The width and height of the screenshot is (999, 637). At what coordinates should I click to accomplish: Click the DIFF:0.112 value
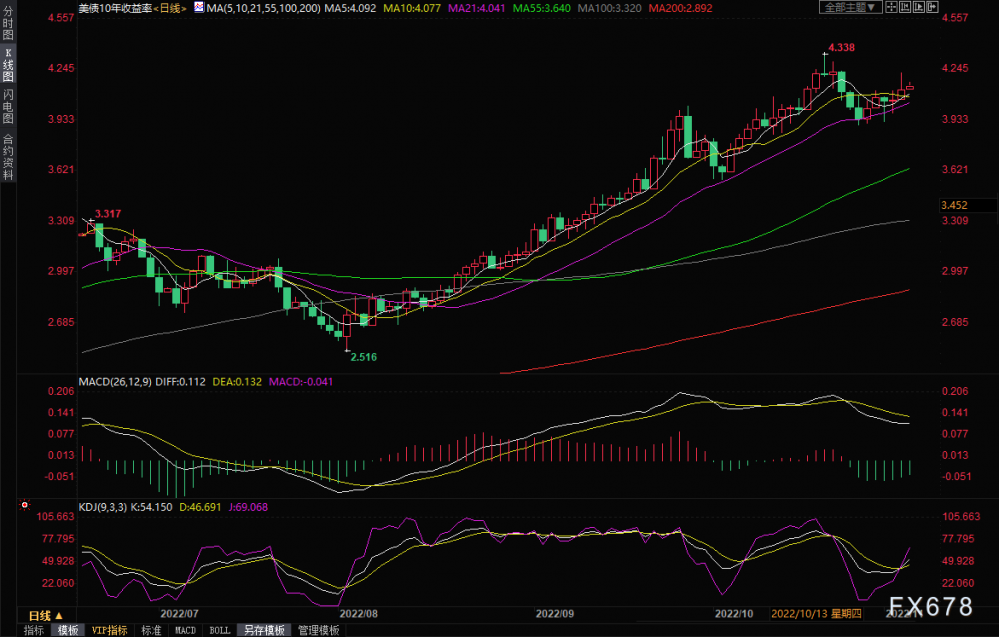180,382
